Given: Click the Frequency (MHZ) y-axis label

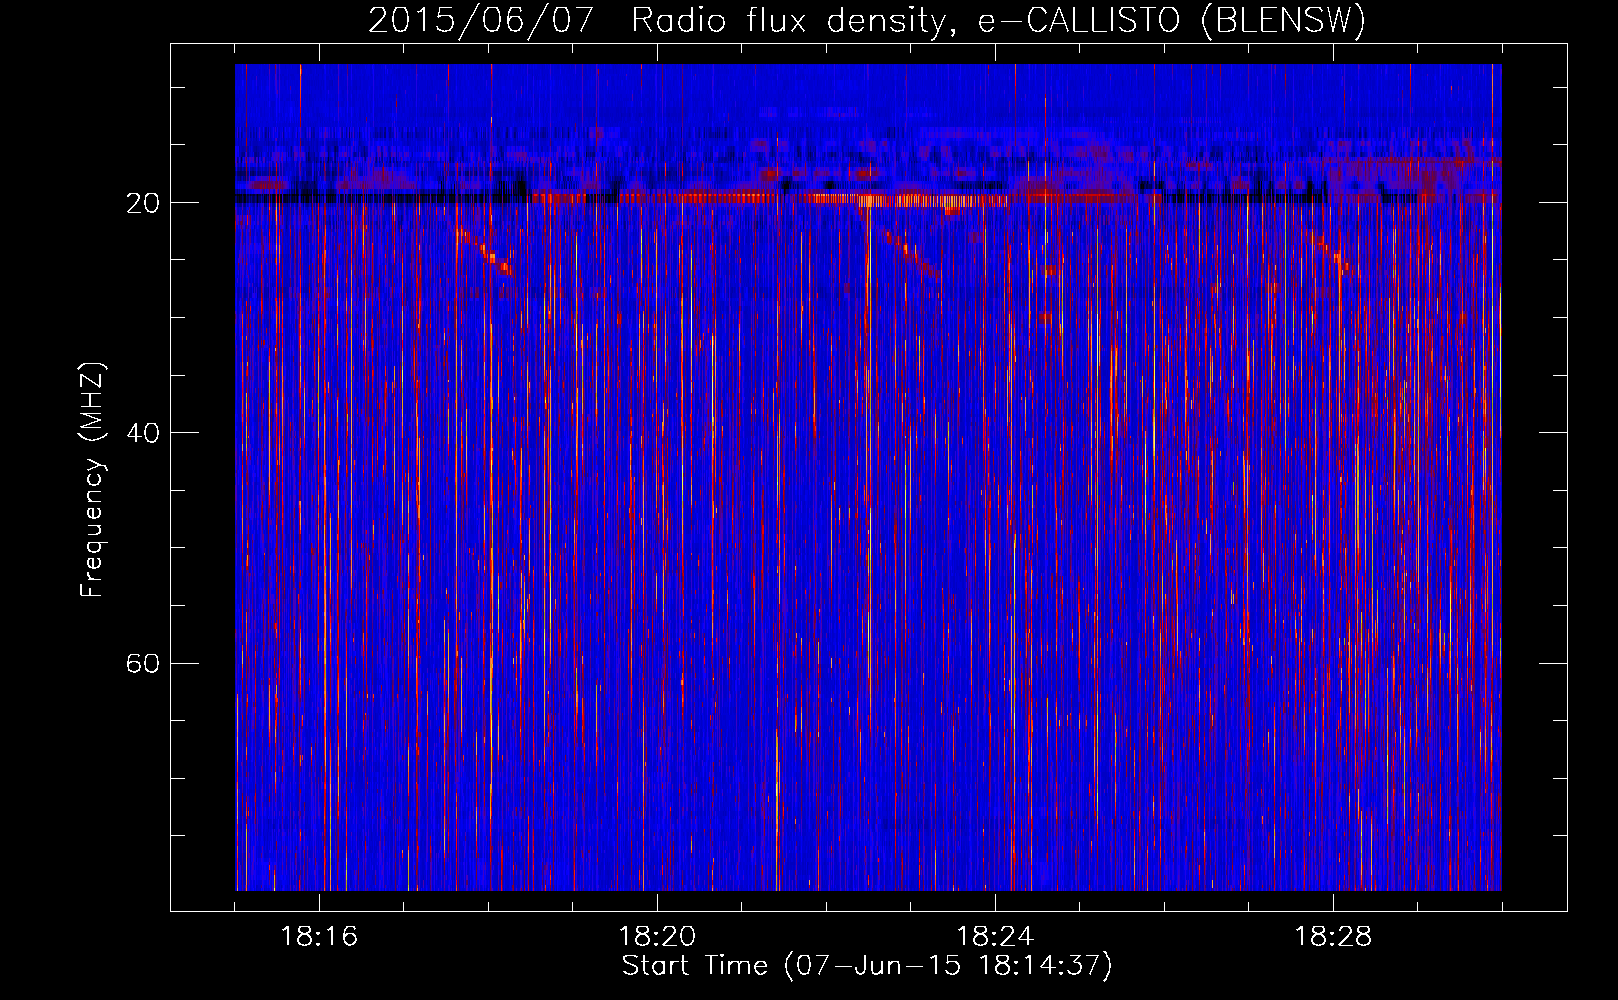Looking at the screenshot, I should click(92, 480).
